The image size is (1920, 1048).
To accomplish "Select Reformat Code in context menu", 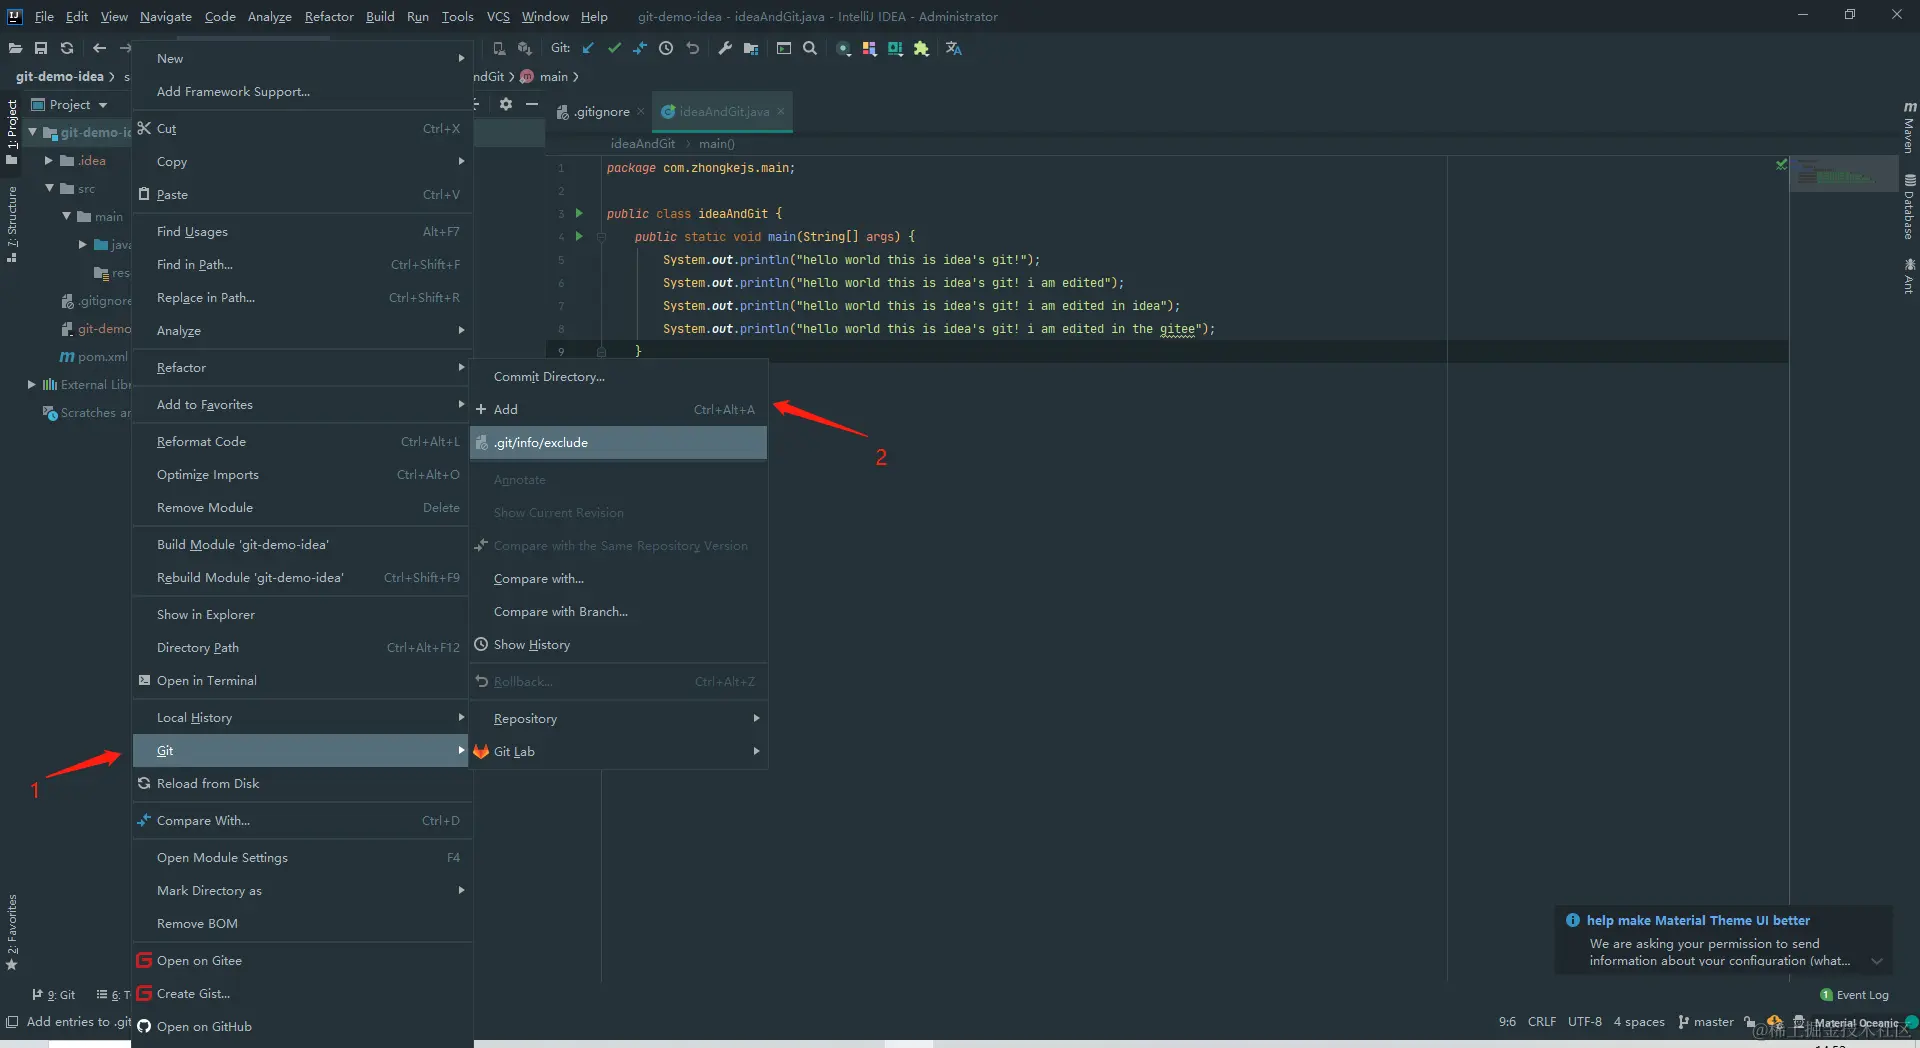I will click(301, 441).
